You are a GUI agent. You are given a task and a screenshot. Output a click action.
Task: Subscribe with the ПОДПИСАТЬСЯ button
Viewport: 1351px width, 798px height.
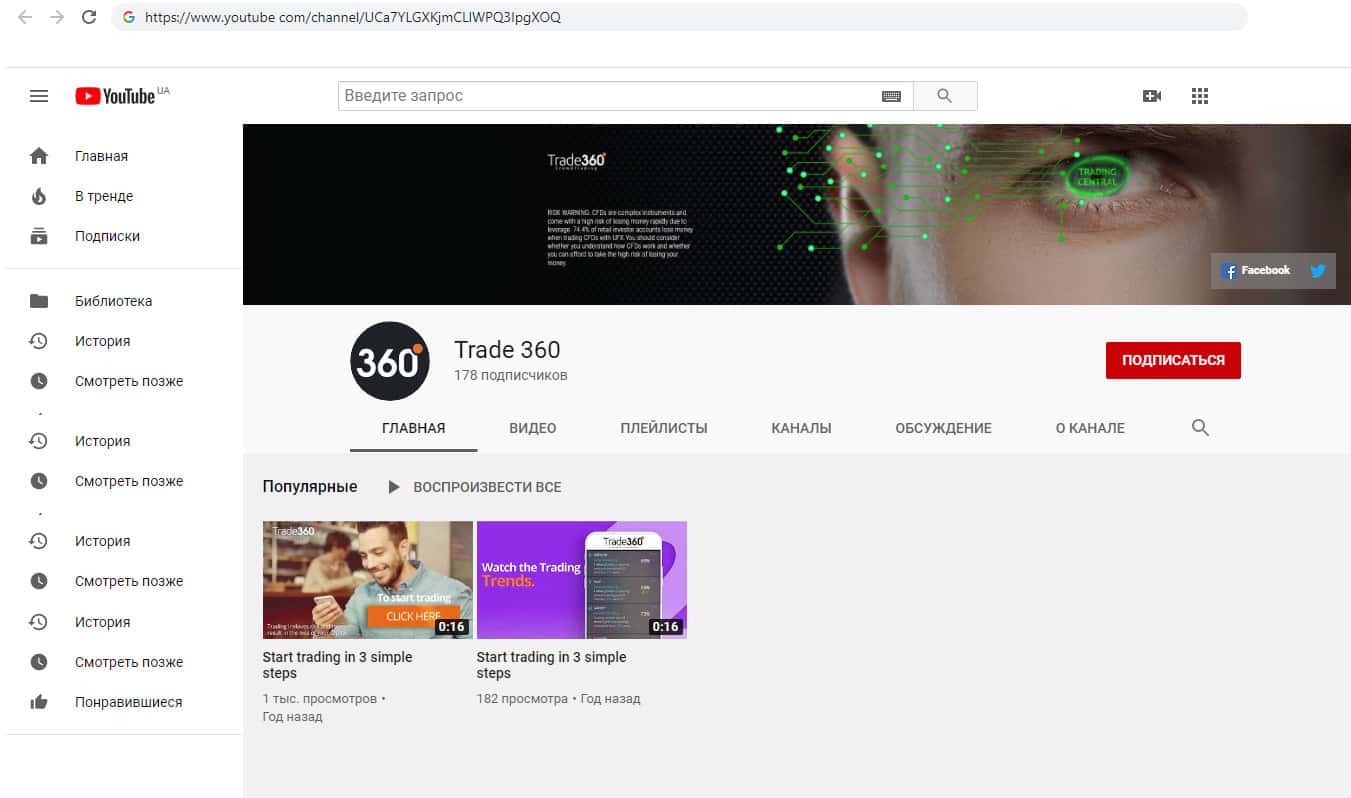point(1173,360)
